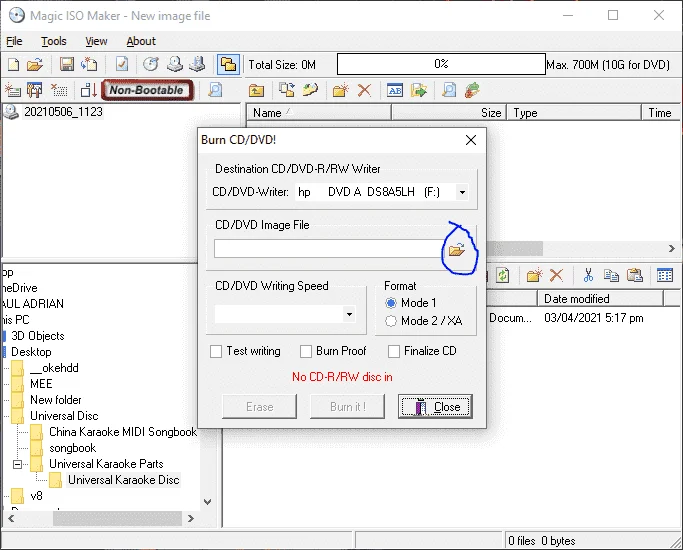Click the Erase button
Screen dimensions: 683x550
pyautogui.click(x=260, y=407)
